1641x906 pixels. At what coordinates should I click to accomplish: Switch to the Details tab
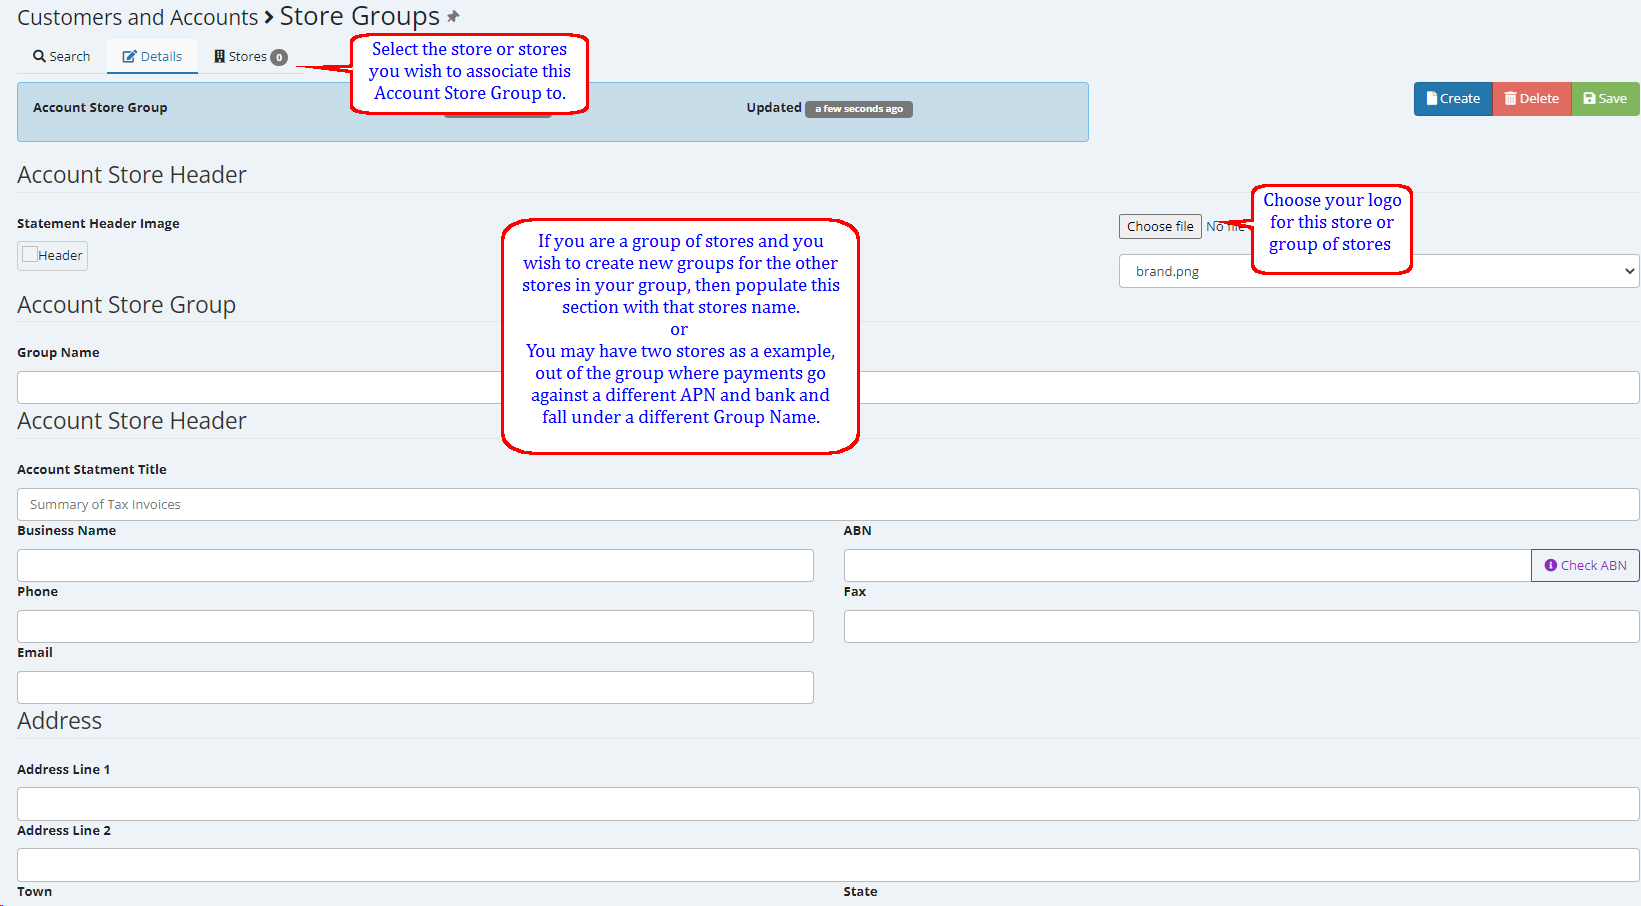pos(152,57)
